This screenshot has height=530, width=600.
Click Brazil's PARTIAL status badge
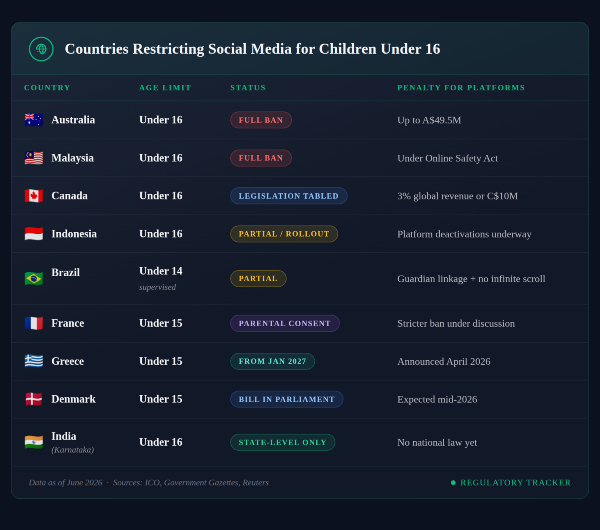(258, 278)
